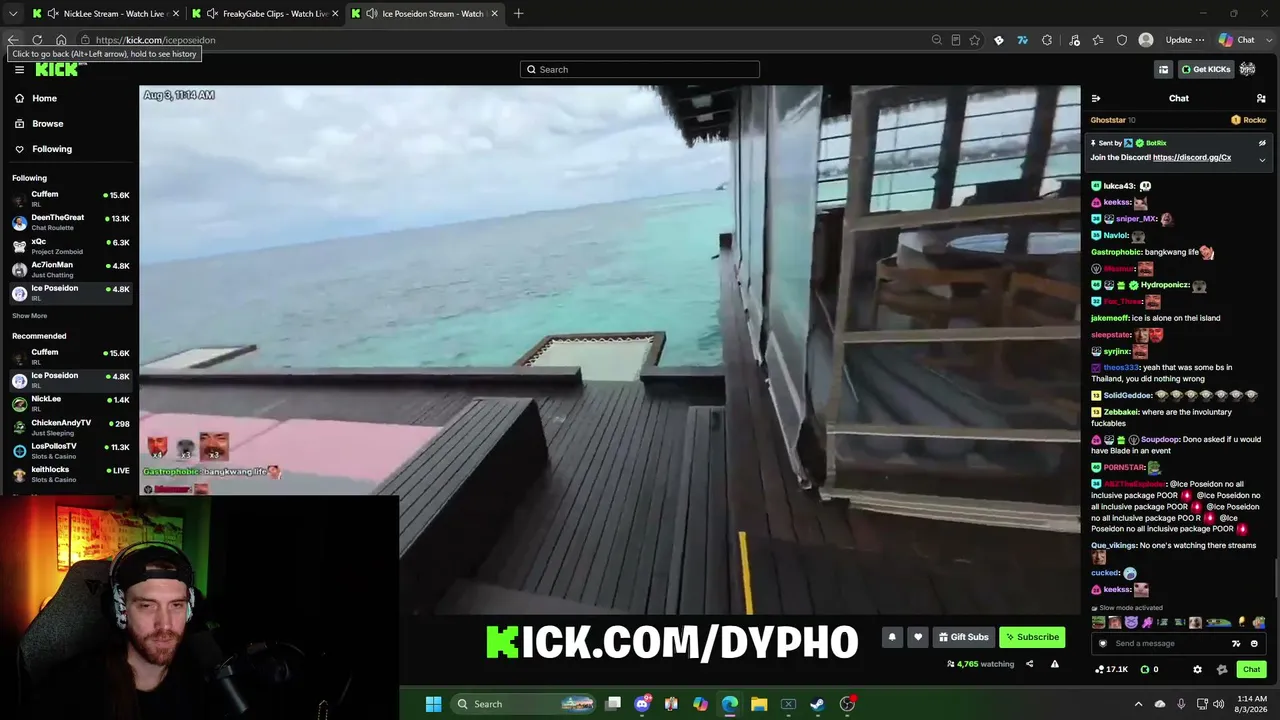This screenshot has width=1280, height=720.
Task: Open OBS Studio from the taskbar
Action: pos(847,704)
